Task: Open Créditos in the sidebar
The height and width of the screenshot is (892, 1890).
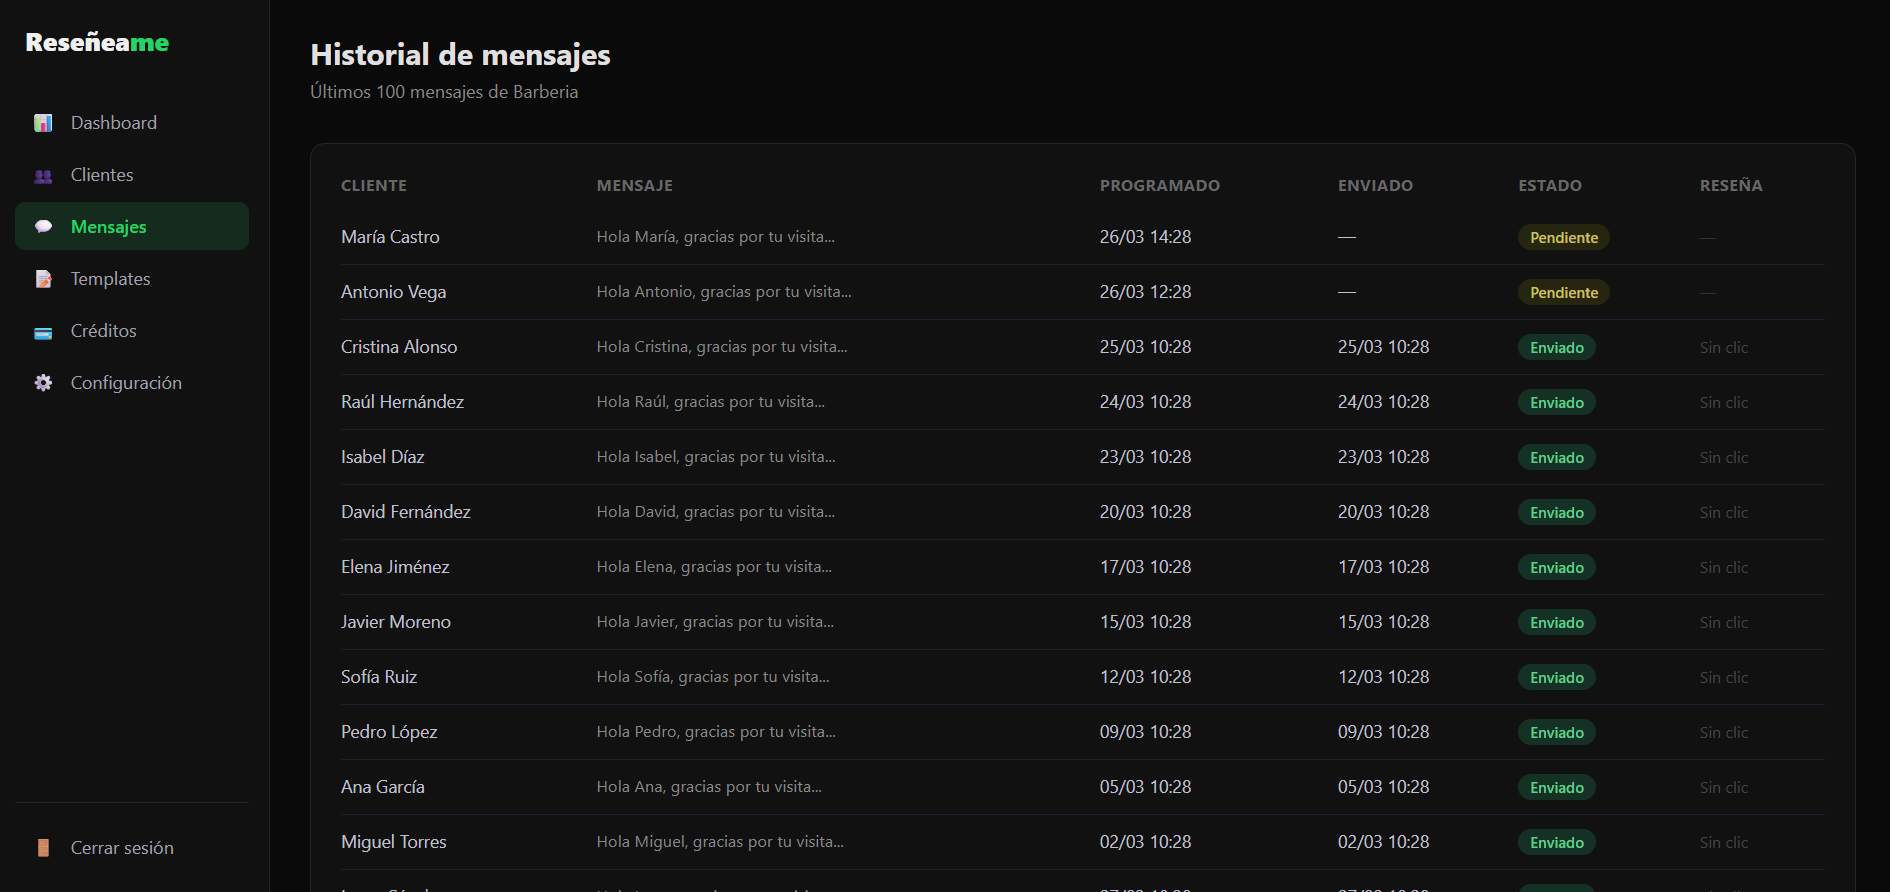Action: [x=103, y=331]
